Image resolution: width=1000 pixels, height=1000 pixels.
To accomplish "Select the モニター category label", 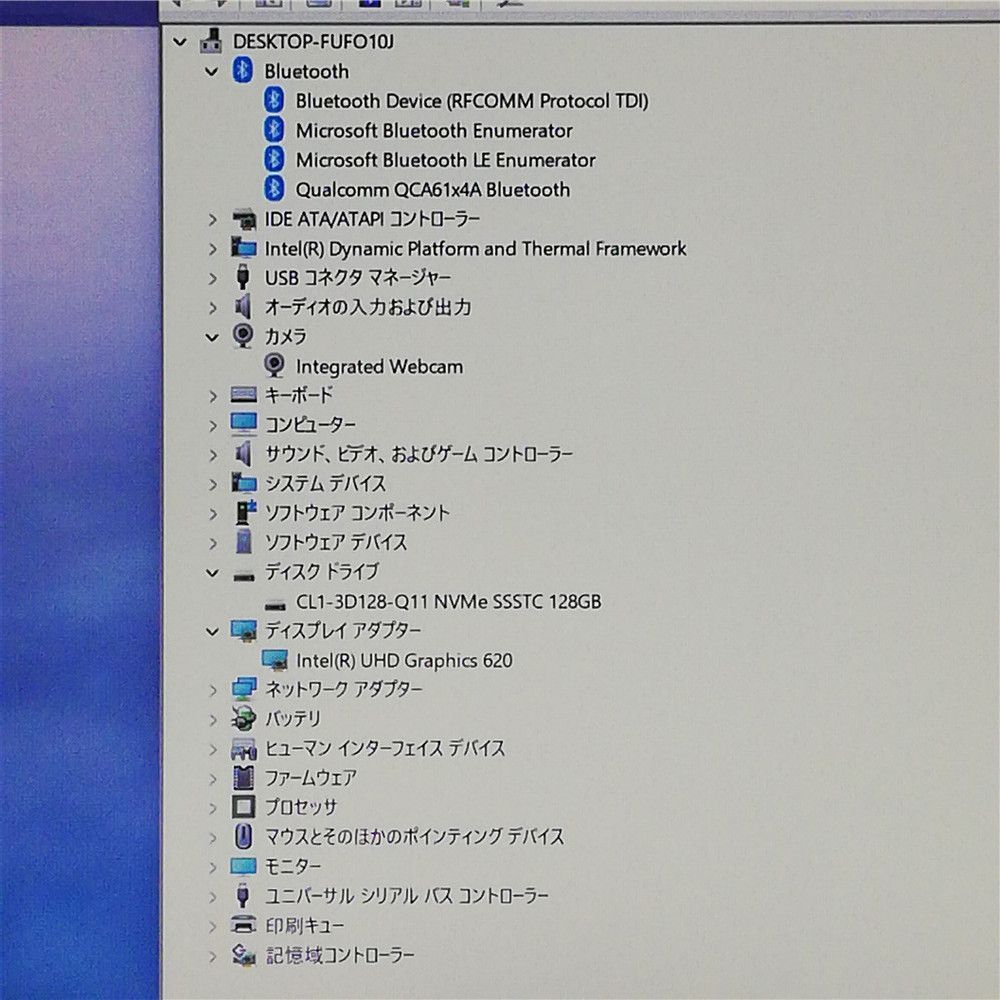I will point(293,867).
